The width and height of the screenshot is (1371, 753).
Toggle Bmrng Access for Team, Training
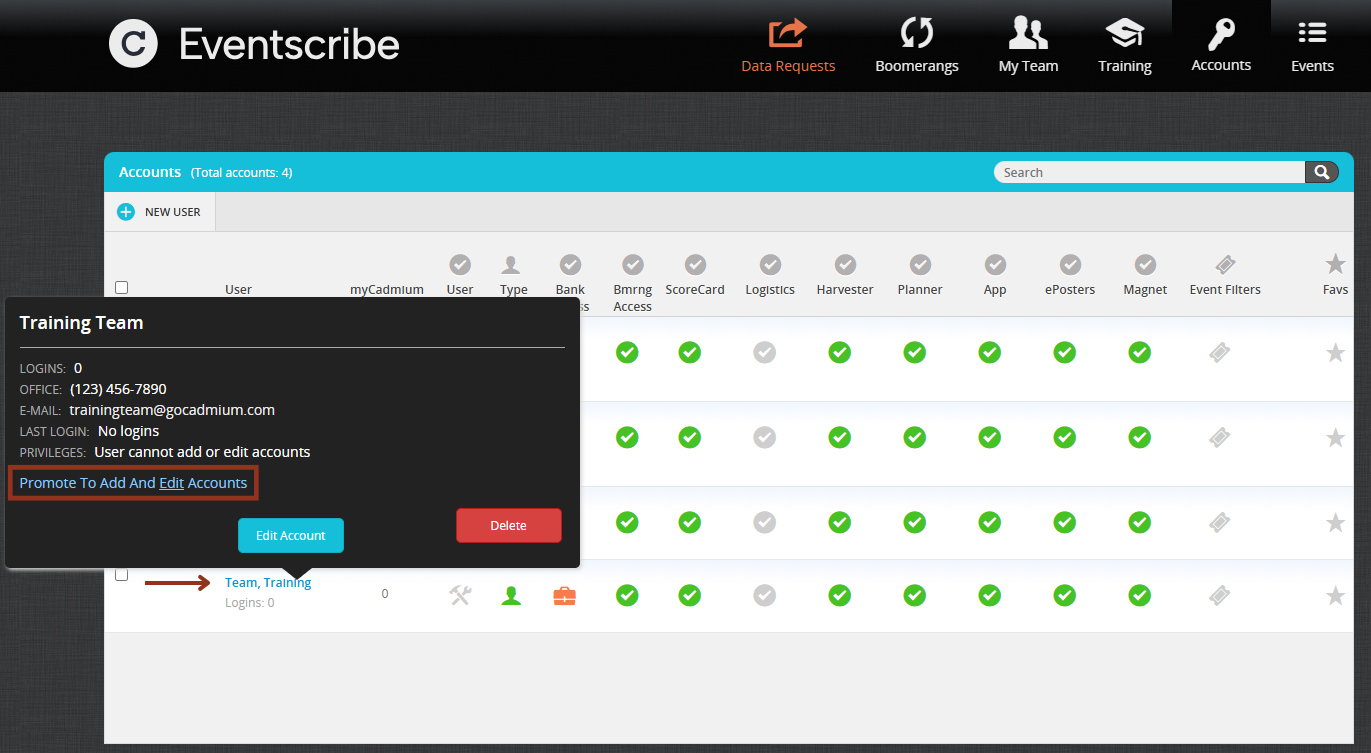point(627,595)
